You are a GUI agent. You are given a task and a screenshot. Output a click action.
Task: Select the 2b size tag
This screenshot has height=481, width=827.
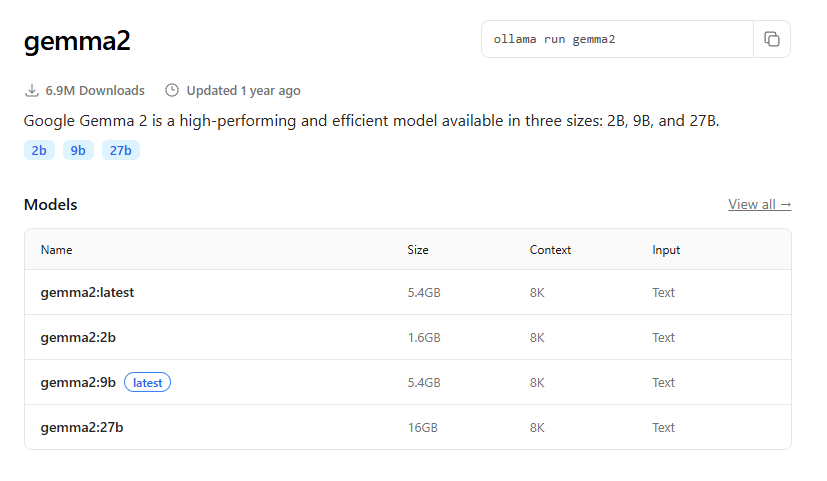[x=39, y=151]
